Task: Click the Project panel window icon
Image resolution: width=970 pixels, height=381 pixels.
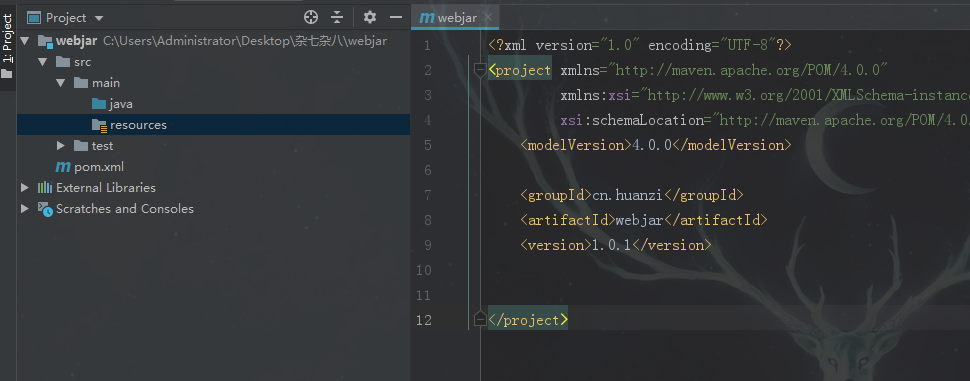Action: tap(34, 17)
